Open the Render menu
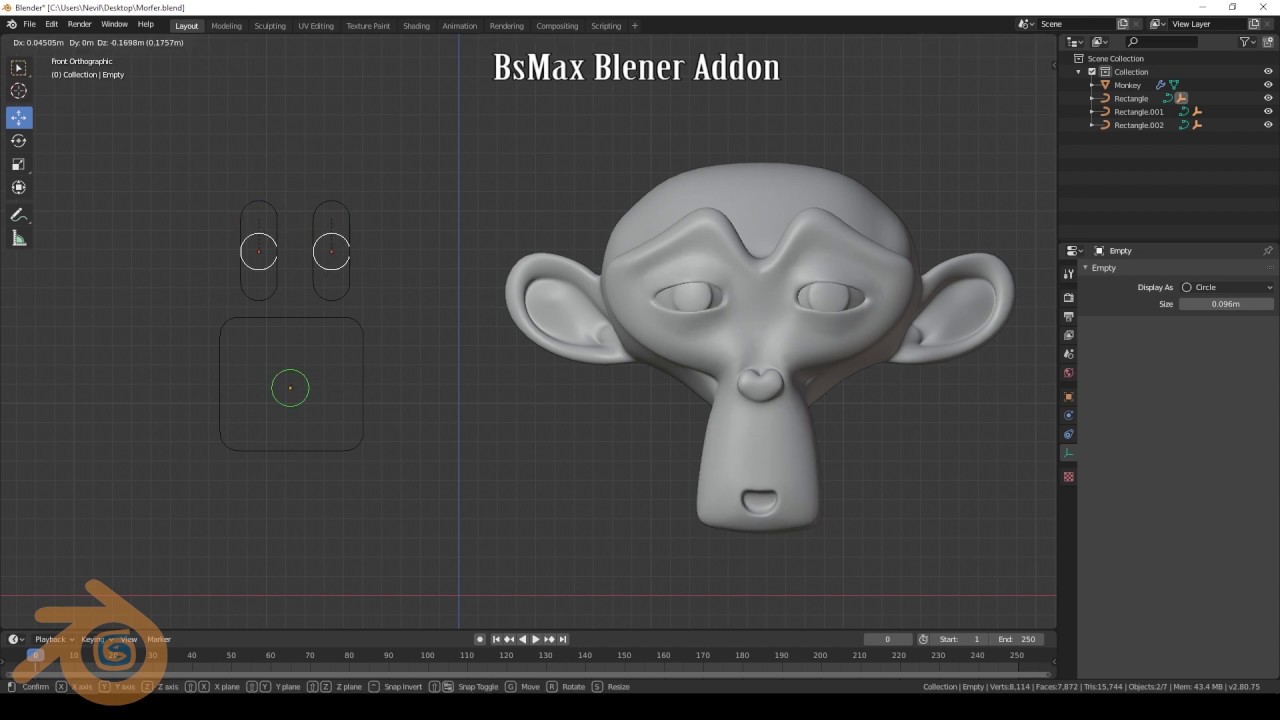The width and height of the screenshot is (1280, 720). click(79, 24)
